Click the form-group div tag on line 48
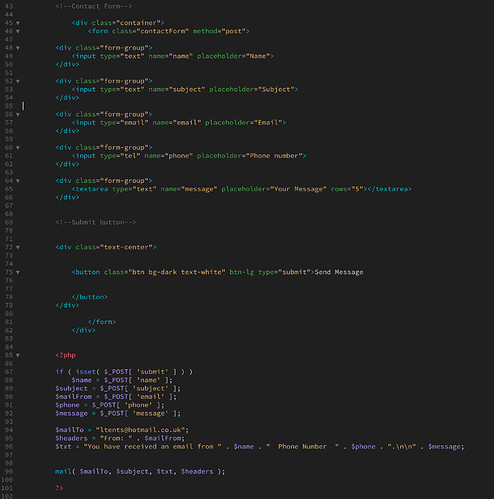 click(x=104, y=48)
